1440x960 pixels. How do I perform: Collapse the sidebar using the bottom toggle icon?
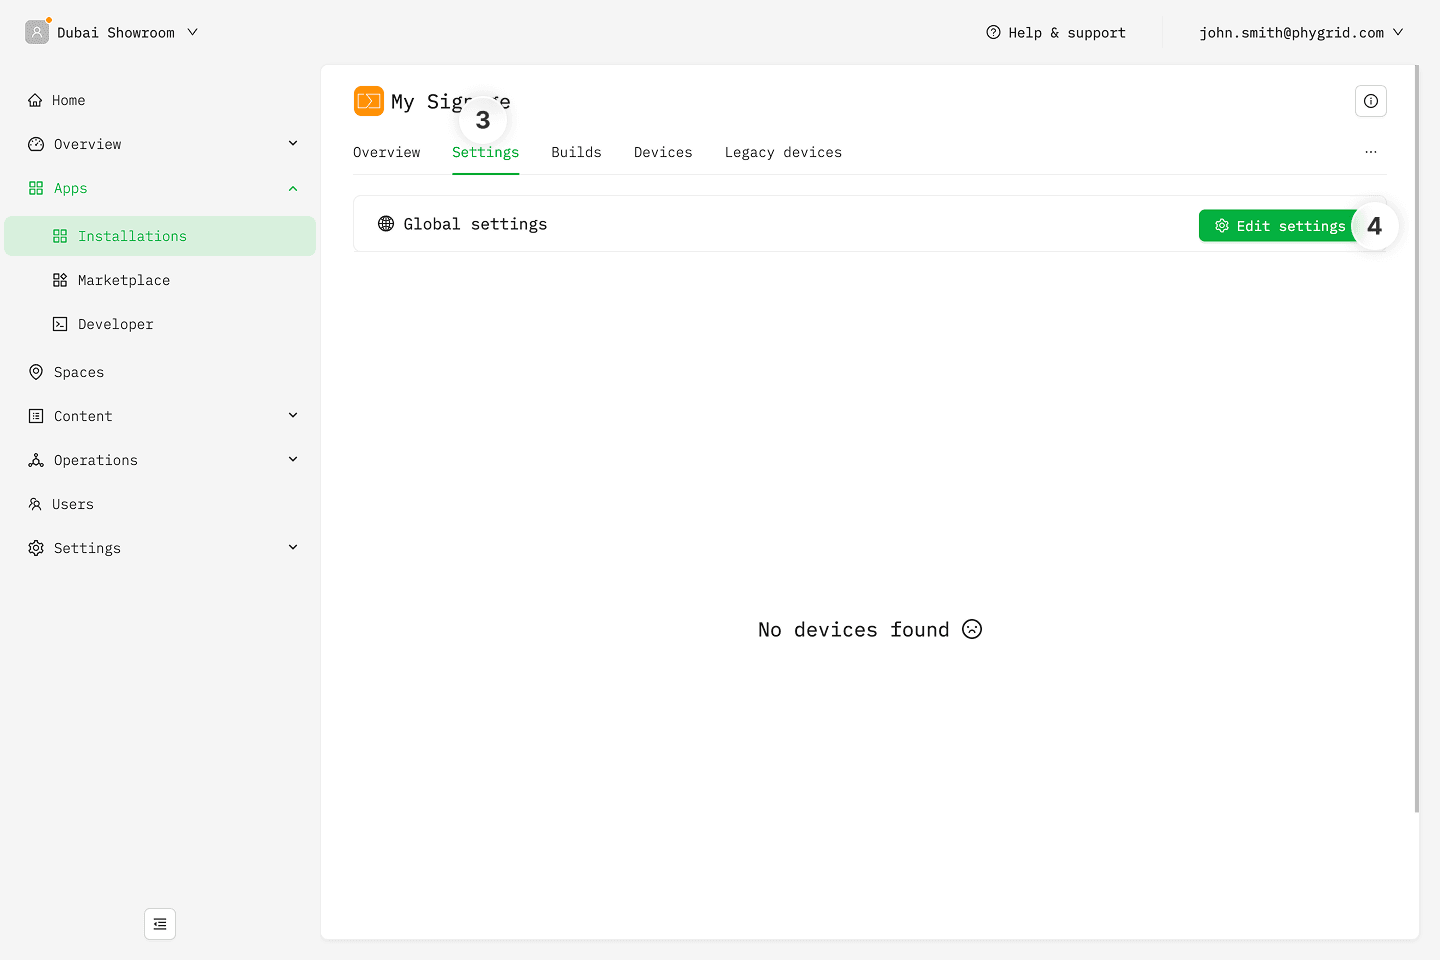(x=160, y=924)
